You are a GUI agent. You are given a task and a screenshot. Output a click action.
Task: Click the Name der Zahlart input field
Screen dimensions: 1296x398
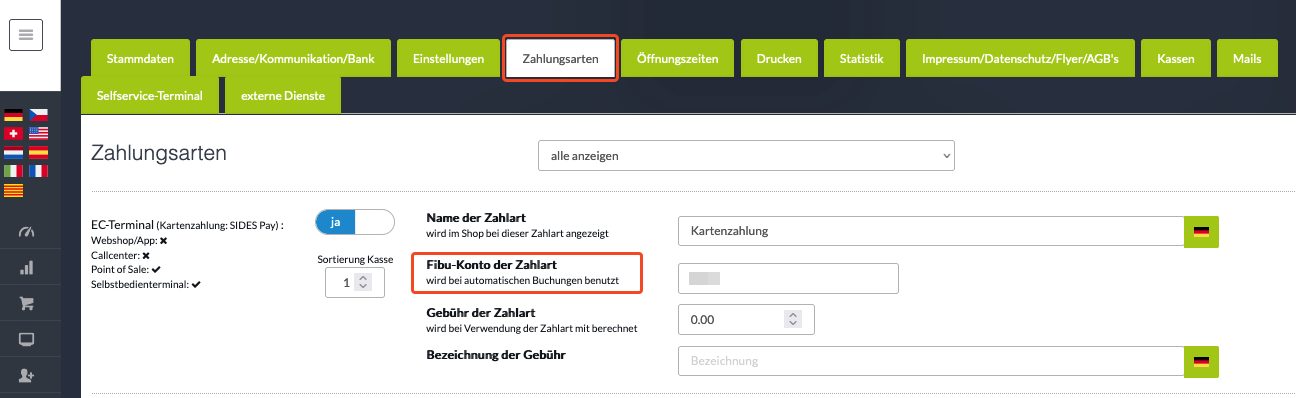931,231
